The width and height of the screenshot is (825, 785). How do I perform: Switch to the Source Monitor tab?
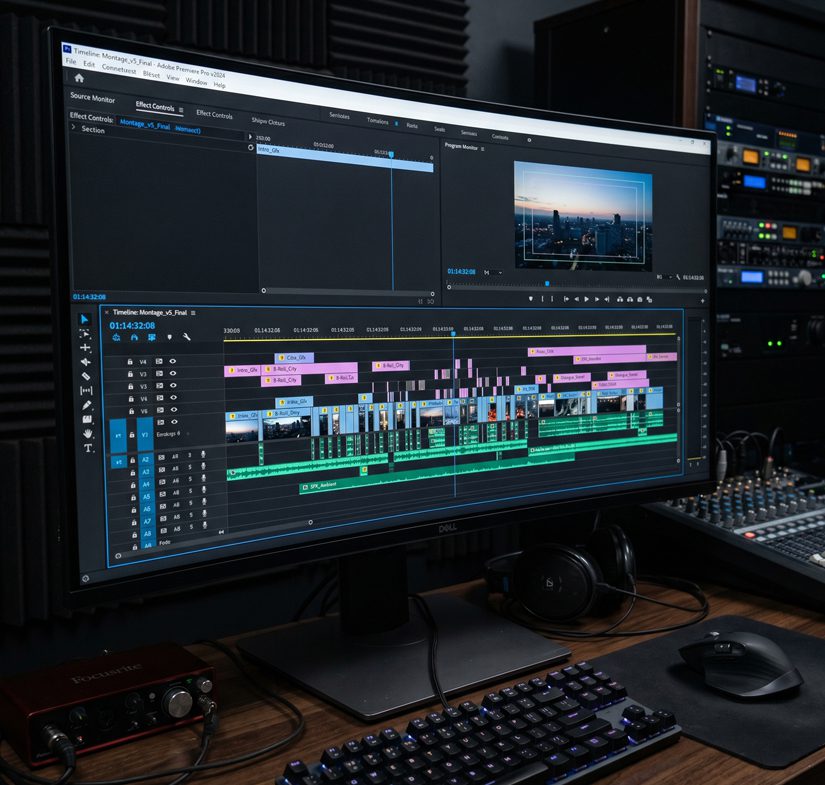(x=93, y=97)
